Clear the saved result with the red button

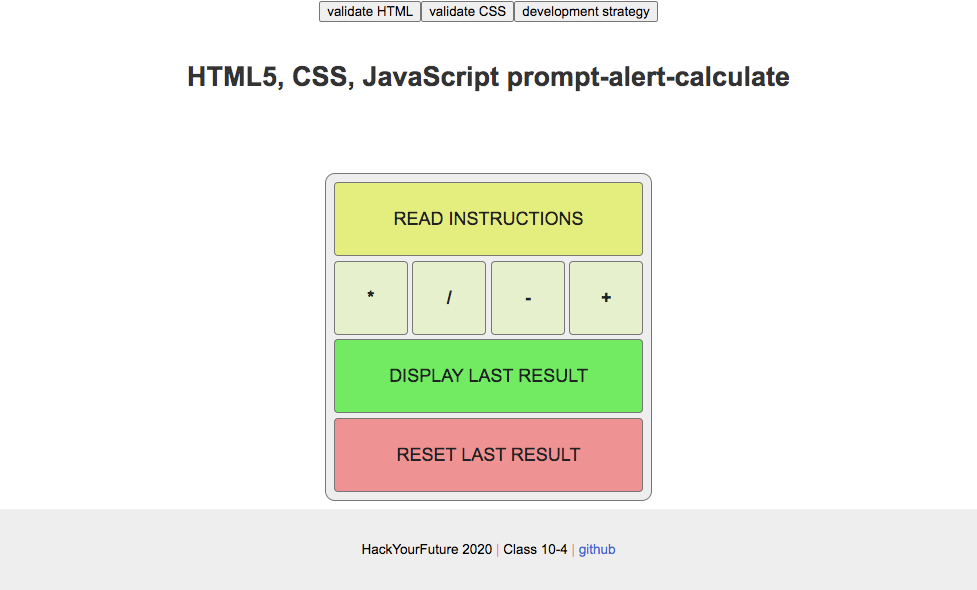[x=488, y=454]
